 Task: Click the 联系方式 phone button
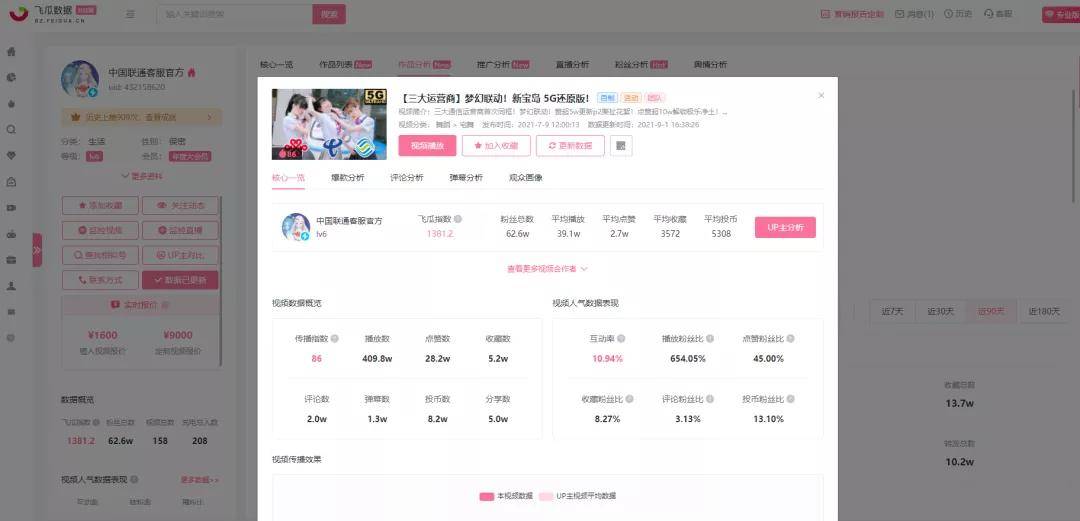click(101, 280)
